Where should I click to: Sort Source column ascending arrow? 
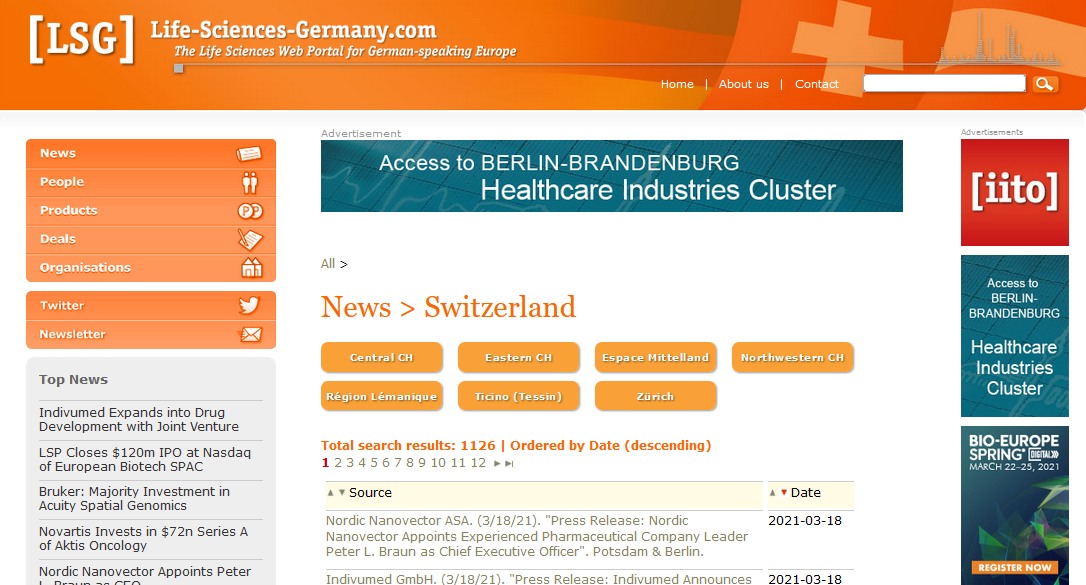[331, 493]
